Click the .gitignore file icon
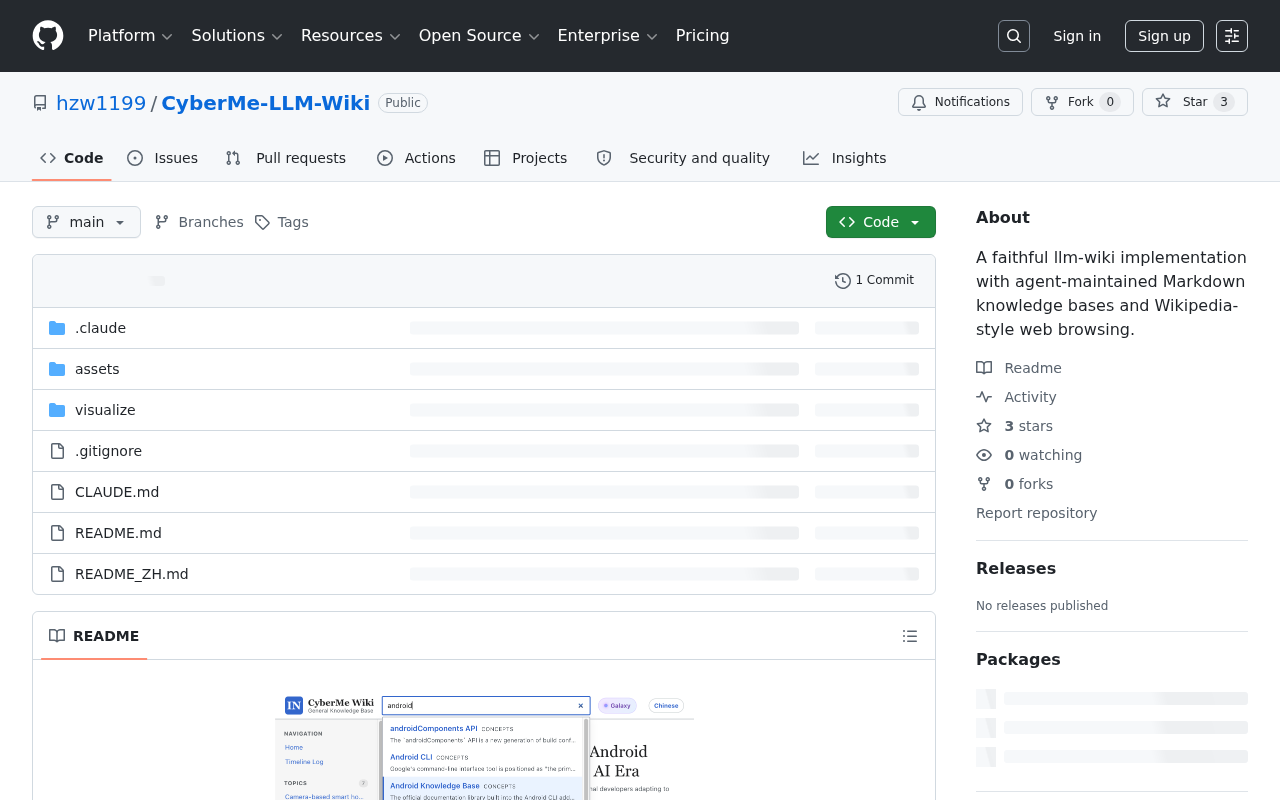The width and height of the screenshot is (1280, 800). (x=57, y=451)
